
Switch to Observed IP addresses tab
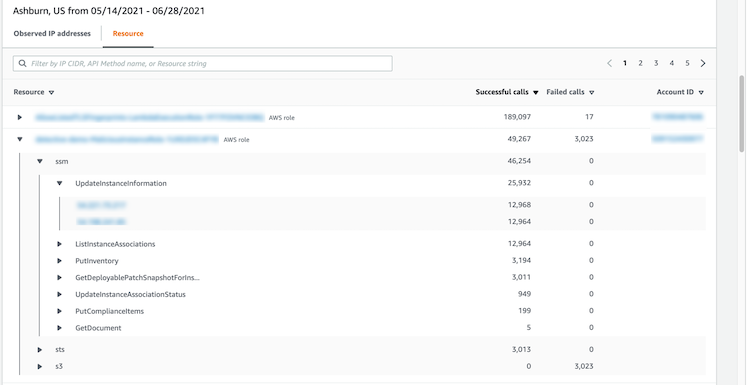[x=52, y=33]
